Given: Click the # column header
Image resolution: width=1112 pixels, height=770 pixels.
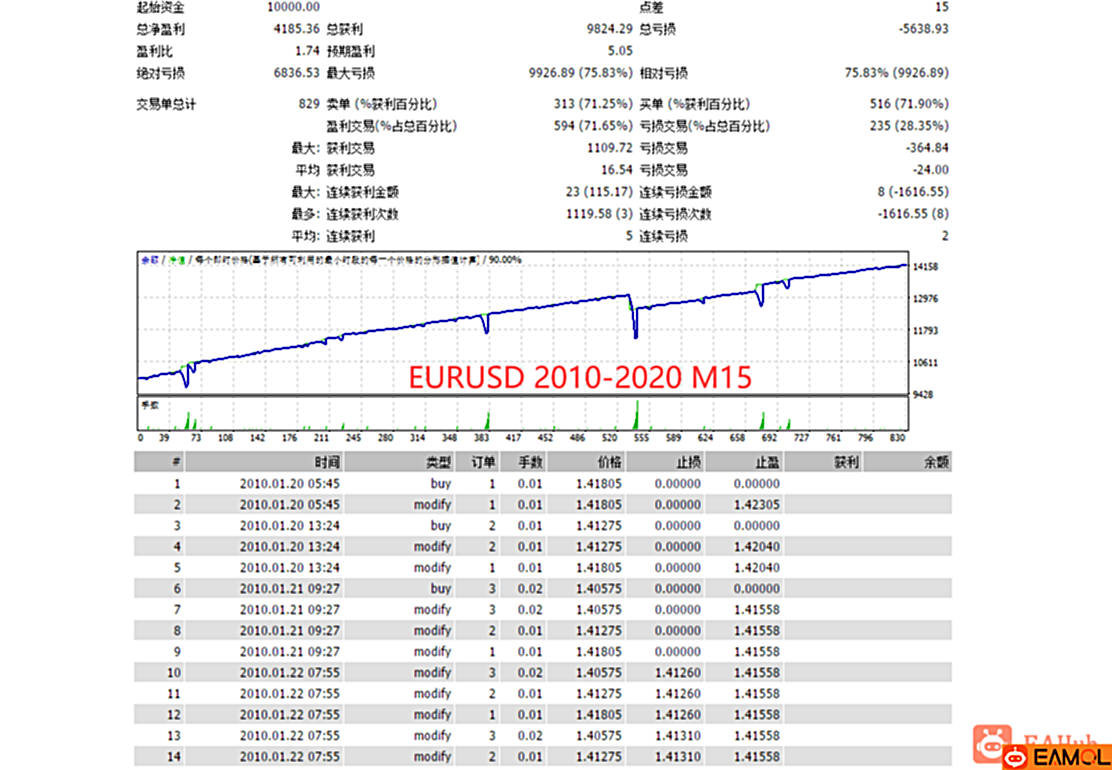Looking at the screenshot, I should 176,462.
